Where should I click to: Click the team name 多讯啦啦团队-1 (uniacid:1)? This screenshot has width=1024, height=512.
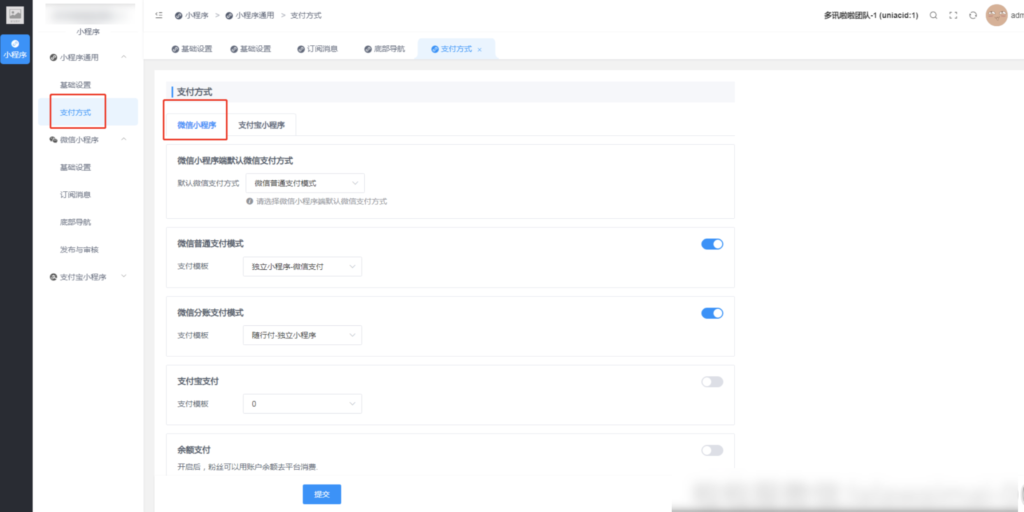pos(871,15)
